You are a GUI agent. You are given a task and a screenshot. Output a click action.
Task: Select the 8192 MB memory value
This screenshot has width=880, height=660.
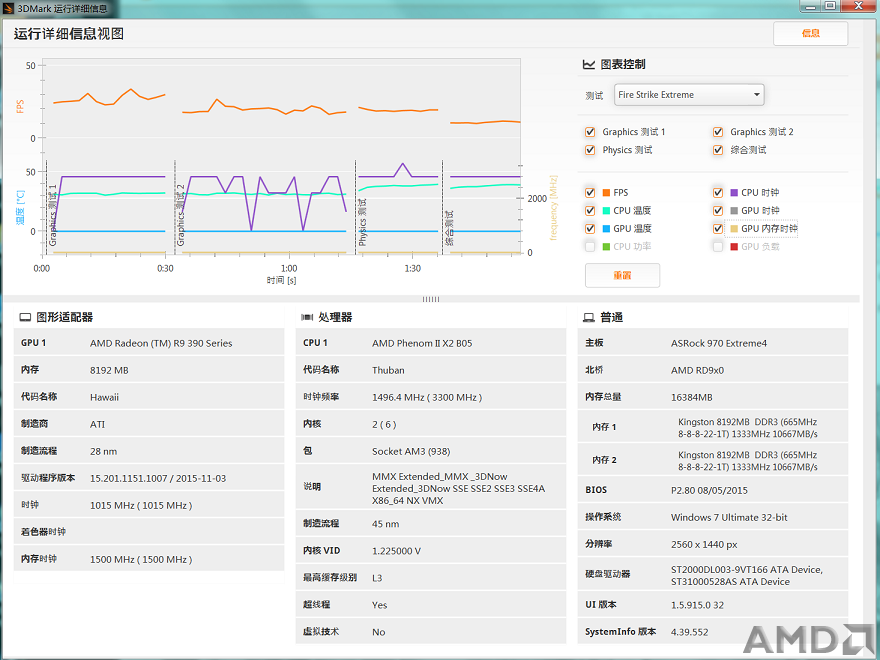109,370
